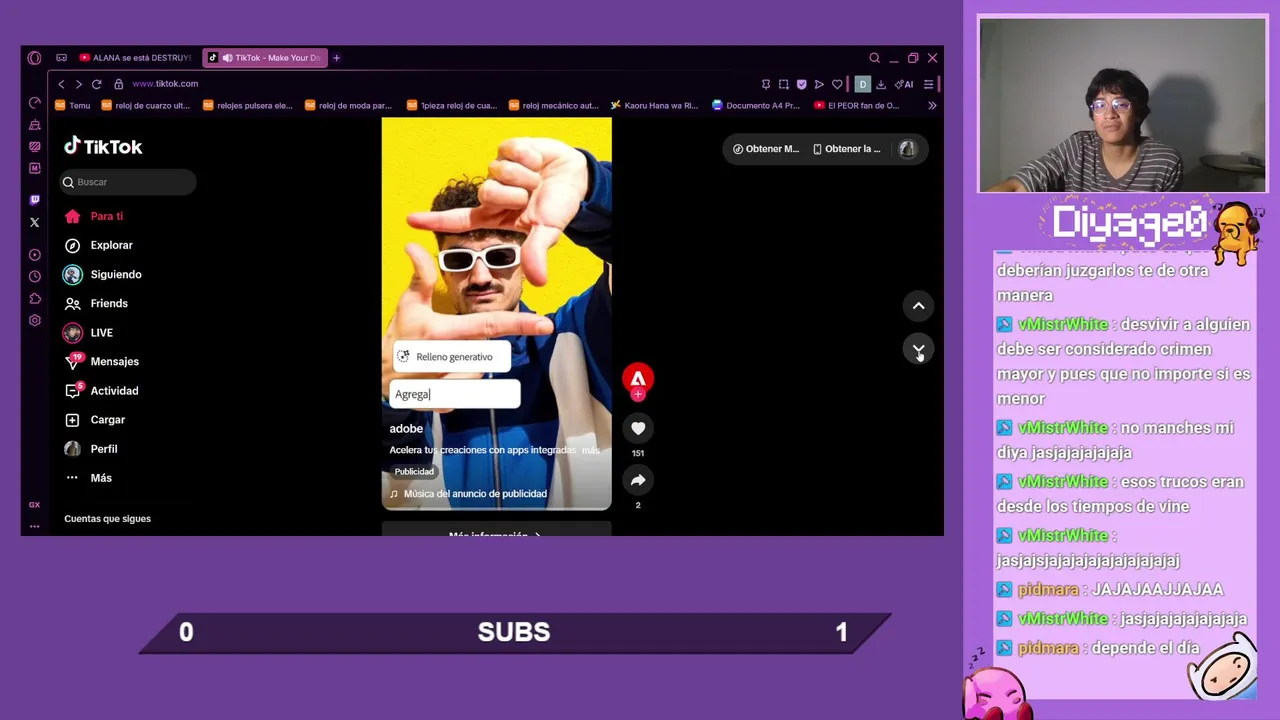Open 'Friends' page
Image resolution: width=1280 pixels, height=720 pixels.
click(x=96, y=303)
